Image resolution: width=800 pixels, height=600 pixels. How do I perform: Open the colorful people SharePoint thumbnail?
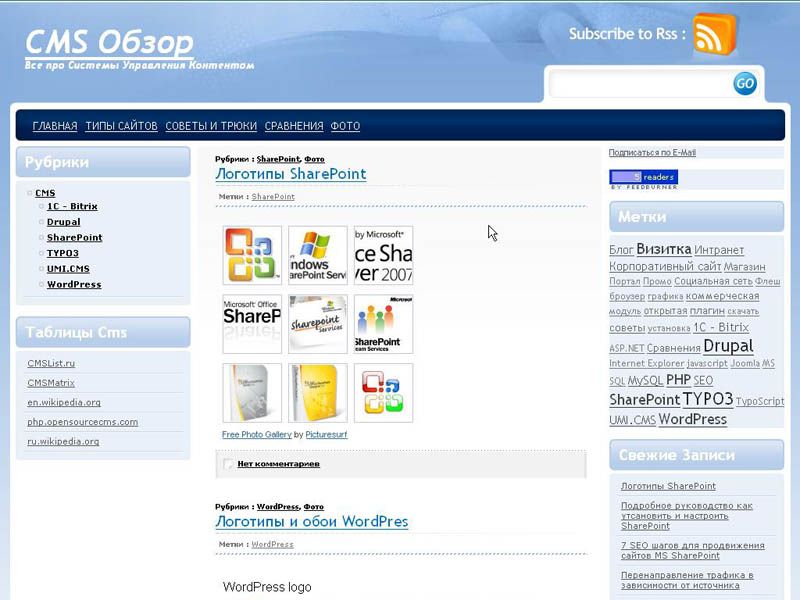pos(384,324)
